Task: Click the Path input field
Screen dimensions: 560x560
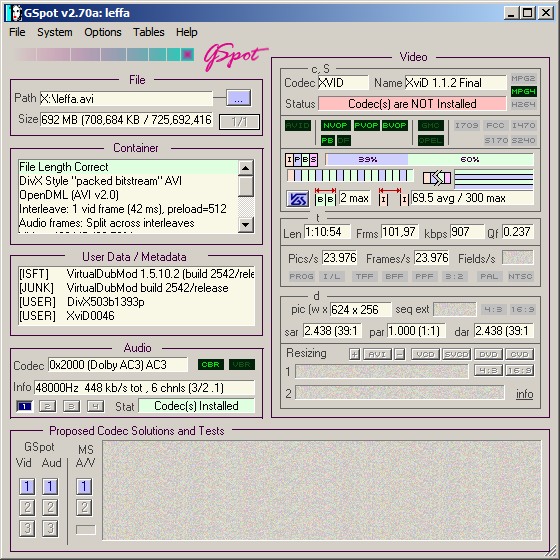Action: pos(126,99)
